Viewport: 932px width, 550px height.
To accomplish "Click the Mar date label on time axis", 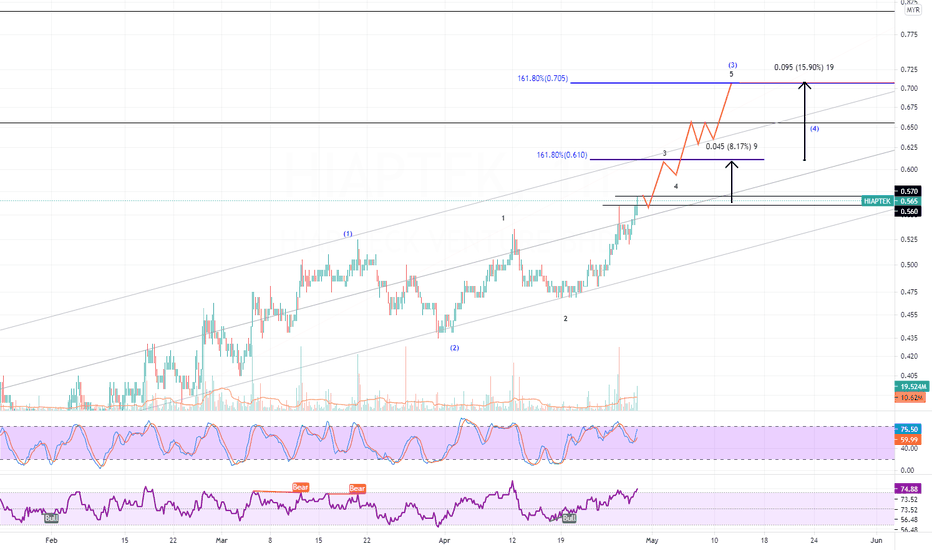I will tap(222, 540).
